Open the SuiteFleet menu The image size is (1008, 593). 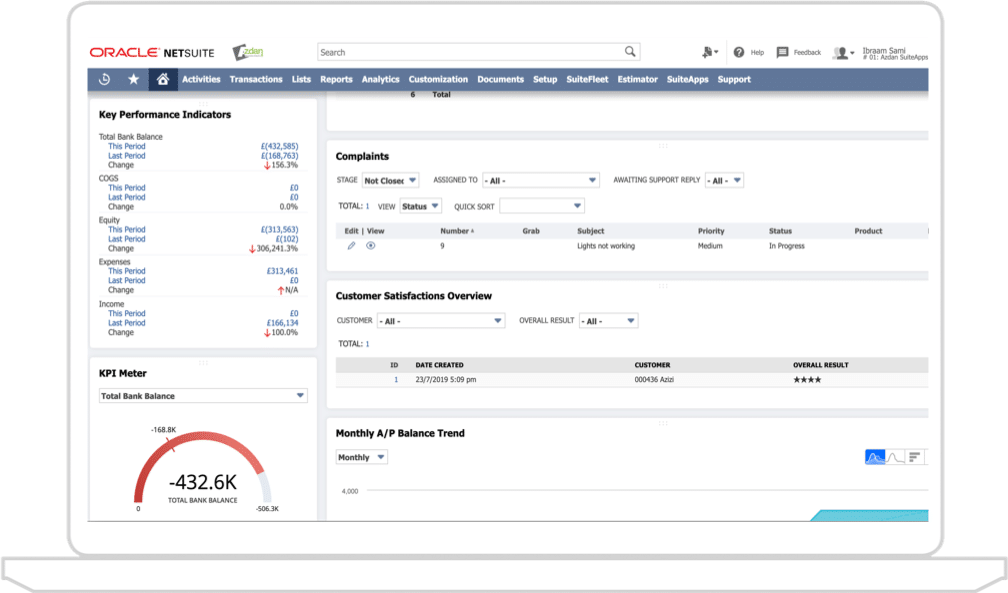click(587, 79)
